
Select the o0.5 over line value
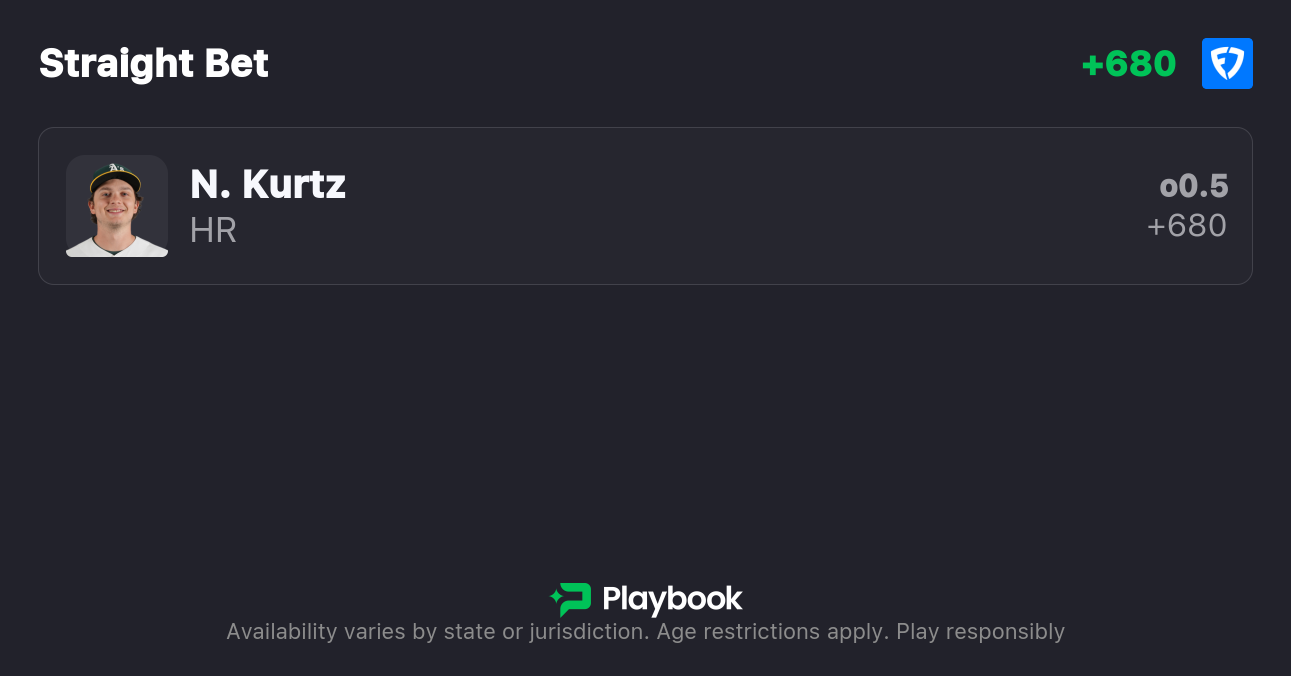pos(1193,186)
